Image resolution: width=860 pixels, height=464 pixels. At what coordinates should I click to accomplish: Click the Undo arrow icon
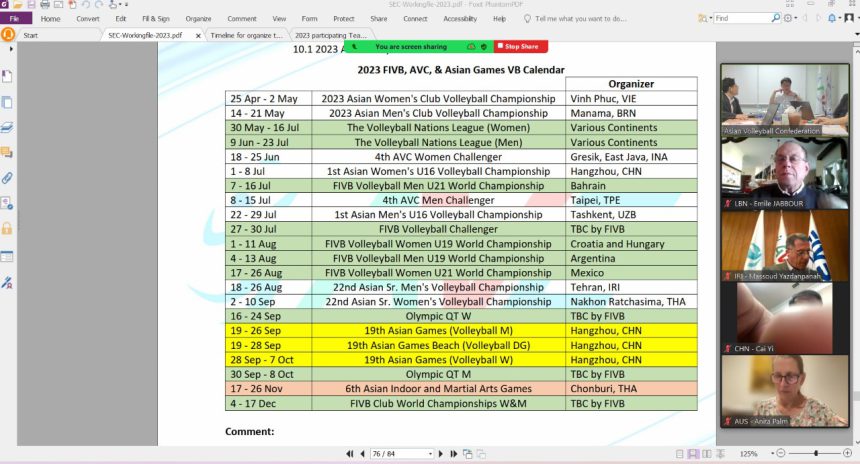(86, 4)
